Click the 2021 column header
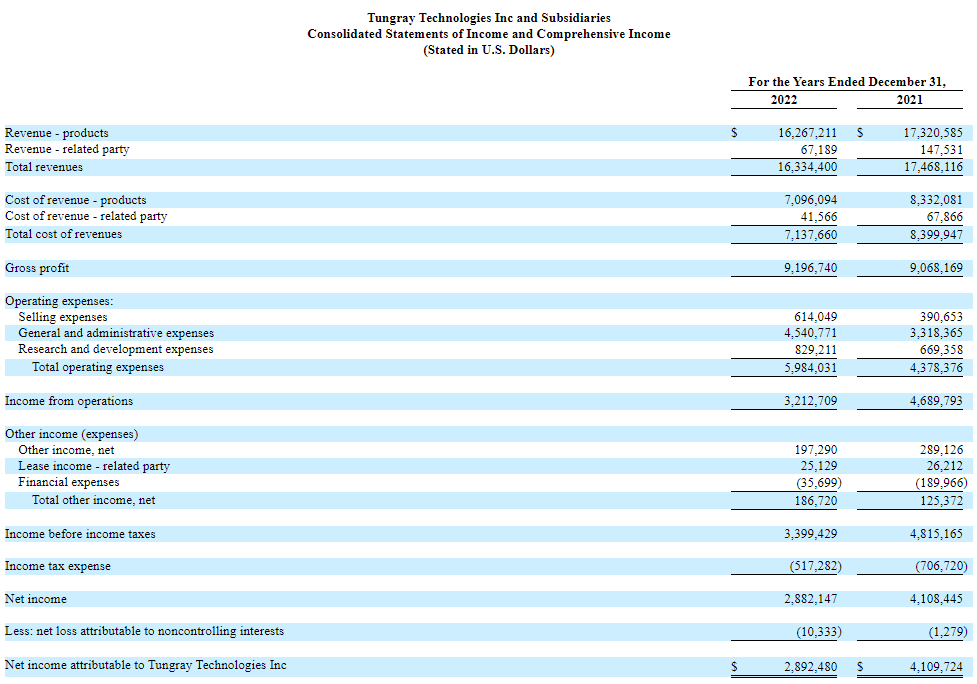Image resolution: width=977 pixels, height=684 pixels. (x=910, y=100)
